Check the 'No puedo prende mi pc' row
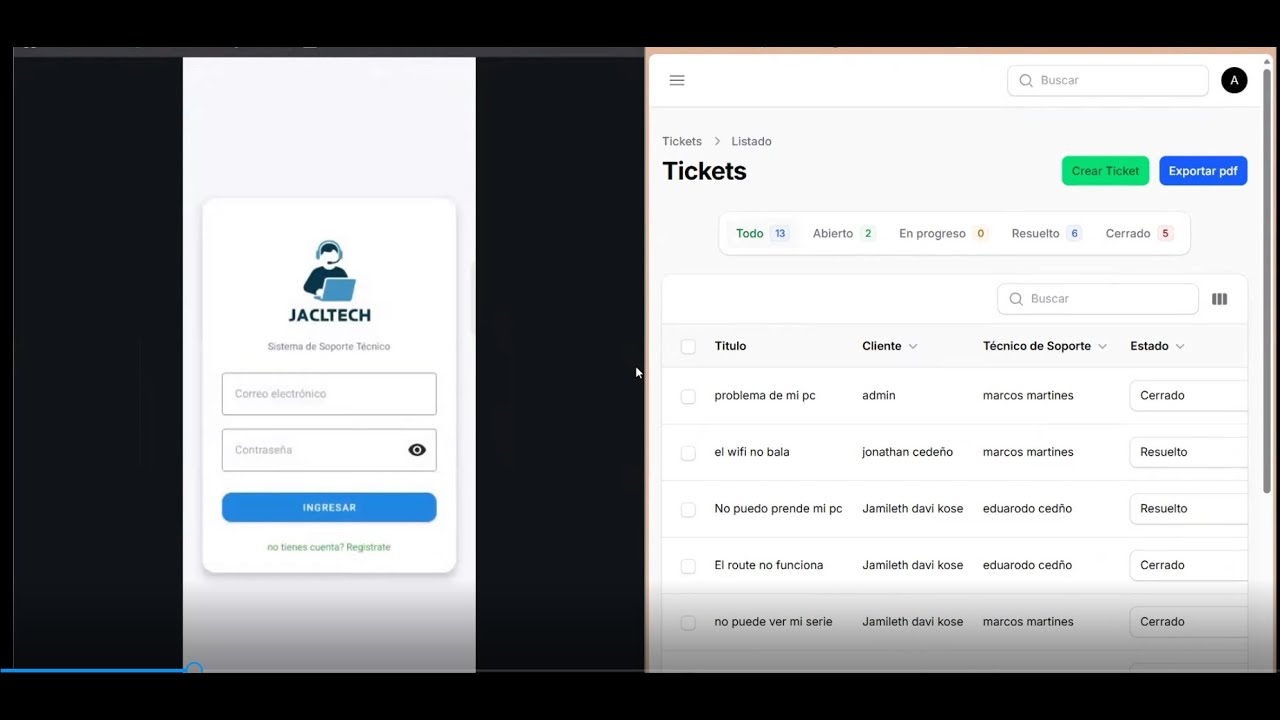1280x720 pixels. point(688,509)
